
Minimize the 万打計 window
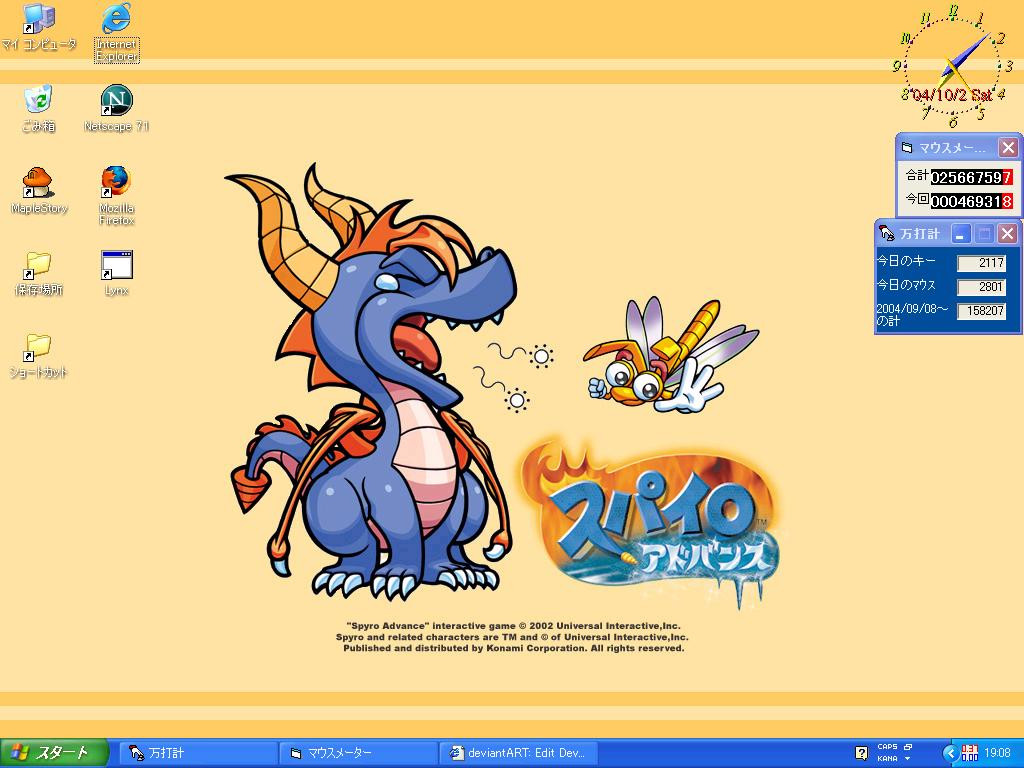pos(960,233)
